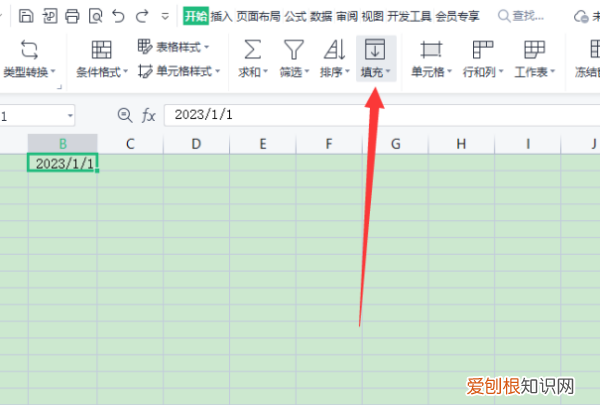The image size is (600, 405).
Task: Switch to the 视图 tab
Action: (x=372, y=16)
